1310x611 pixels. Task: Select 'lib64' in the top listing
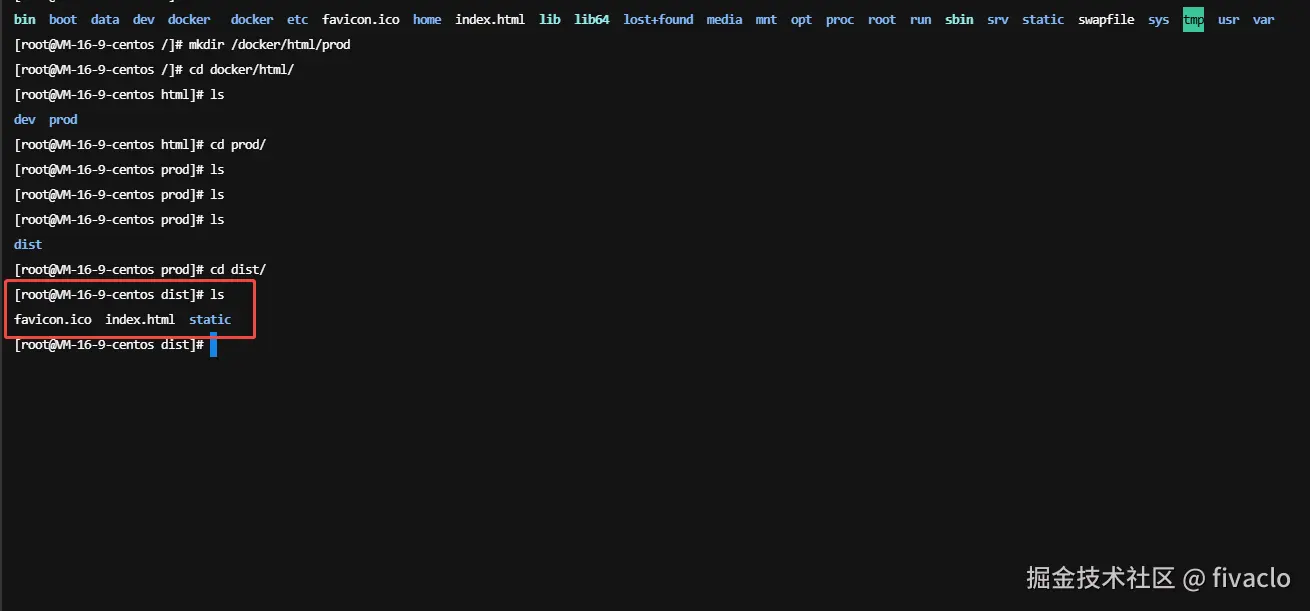592,20
